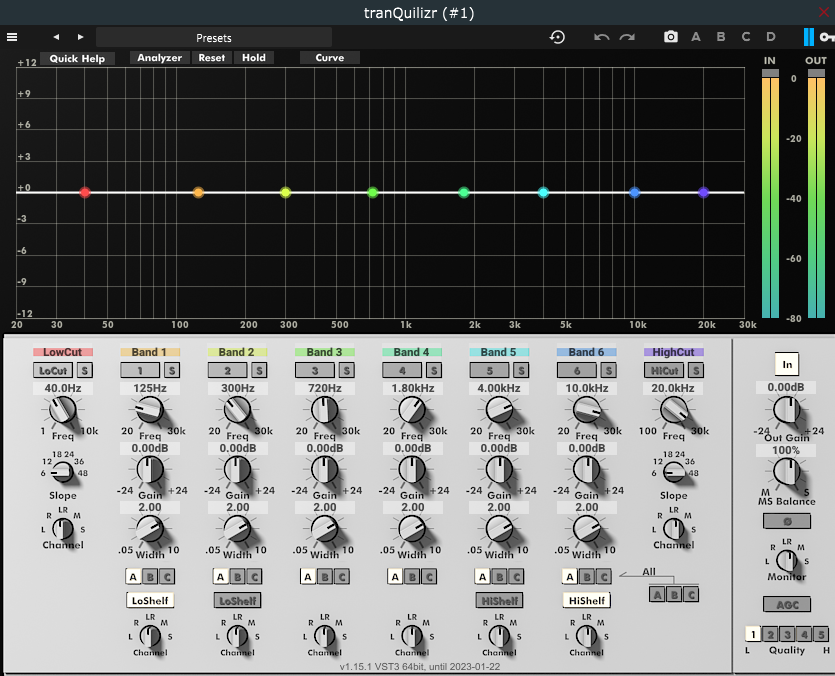Viewport: 835px width, 676px height.
Task: Enable Band 3 with the 3 button
Action: (315, 370)
